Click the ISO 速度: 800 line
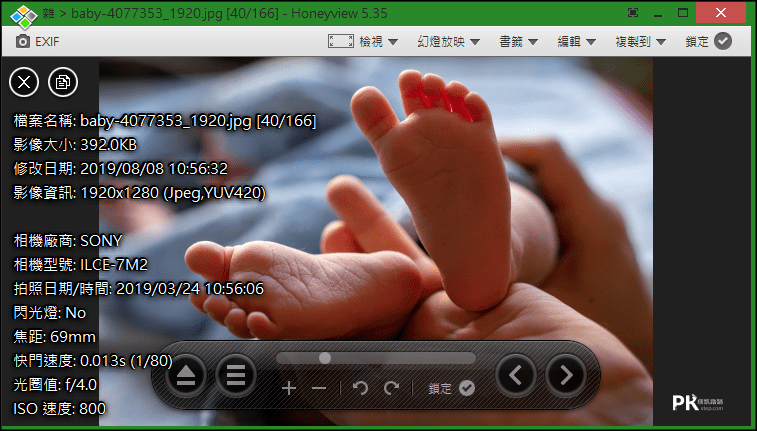The height and width of the screenshot is (431, 757). pyautogui.click(x=59, y=409)
